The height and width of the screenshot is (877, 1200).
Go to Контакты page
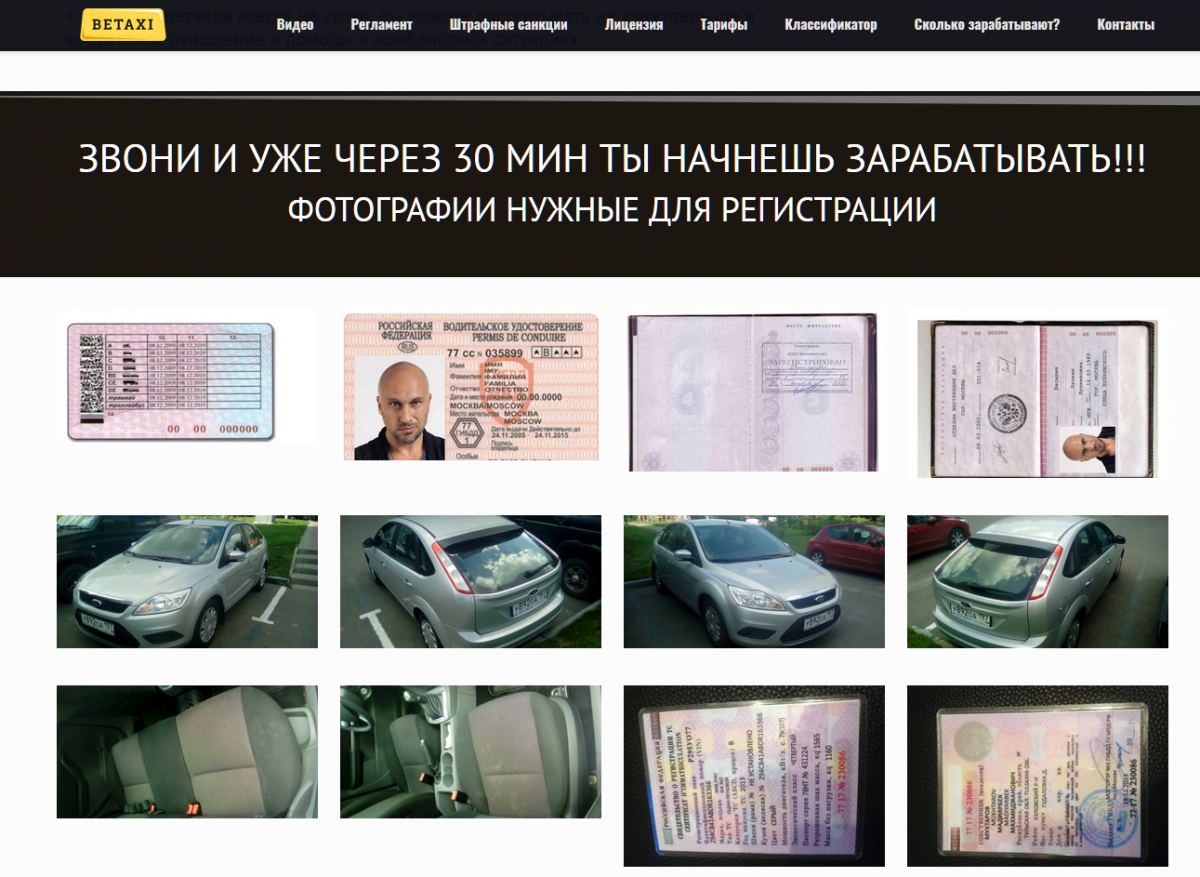click(x=1126, y=25)
